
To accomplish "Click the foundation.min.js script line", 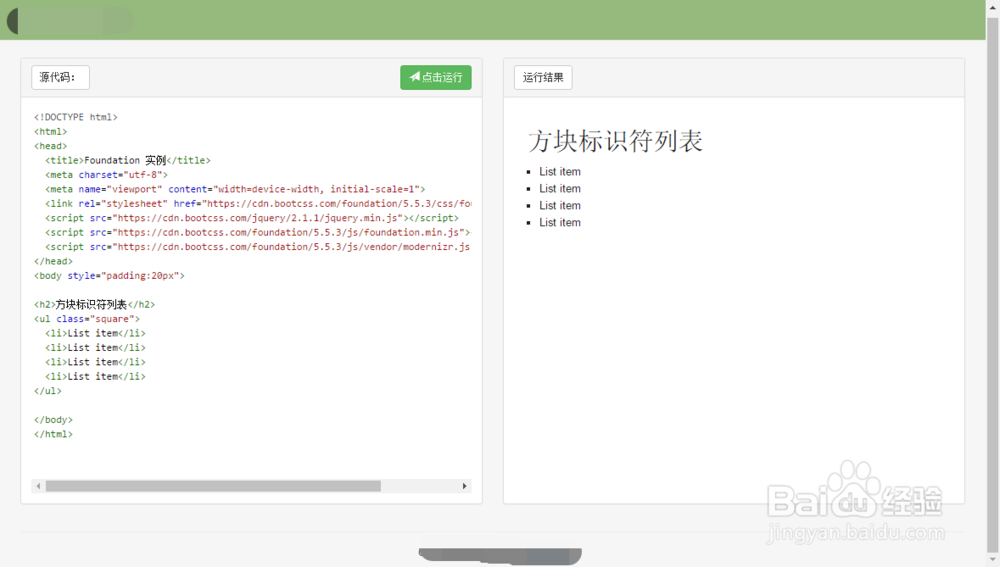I will (258, 232).
